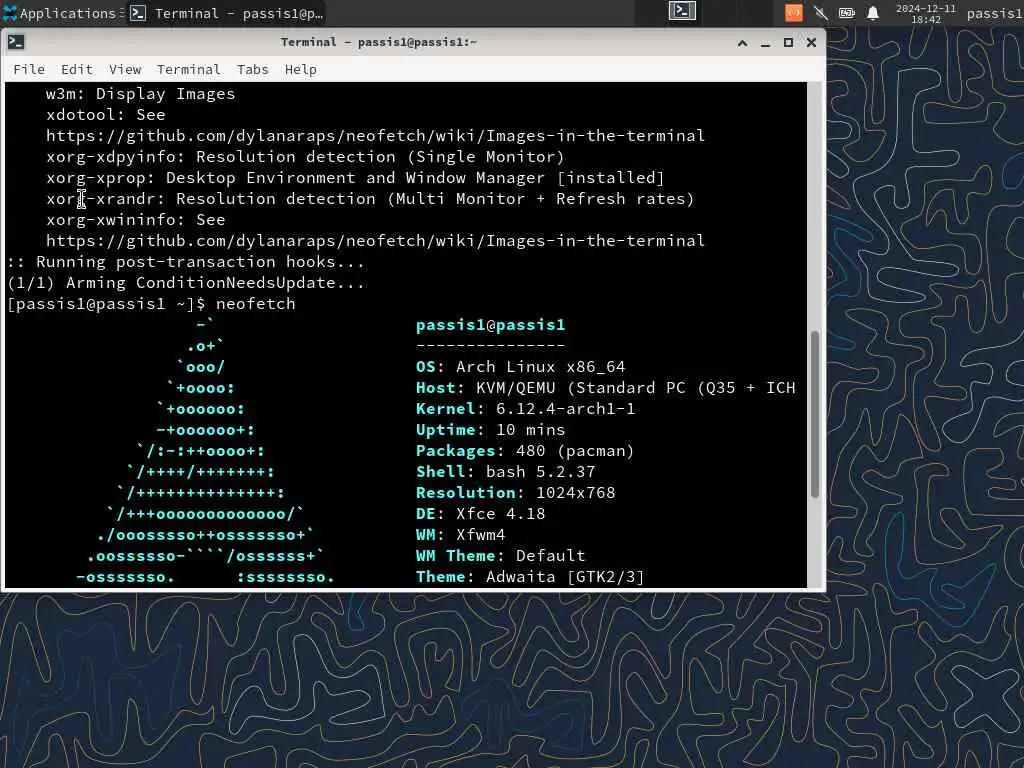
Task: Click the 'w3m: Display Images' line
Action: [140, 94]
